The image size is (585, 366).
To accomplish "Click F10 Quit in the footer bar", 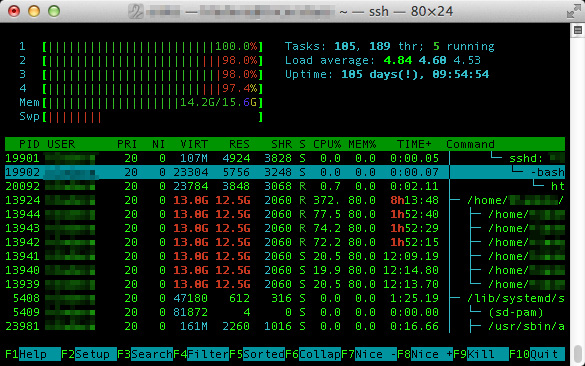I will coord(536,354).
